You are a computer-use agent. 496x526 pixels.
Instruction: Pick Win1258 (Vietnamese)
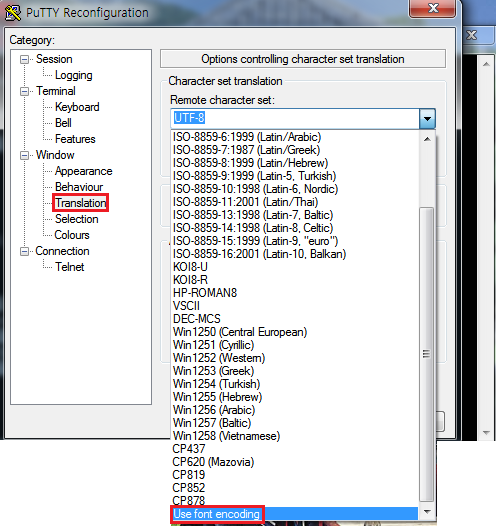(295, 436)
